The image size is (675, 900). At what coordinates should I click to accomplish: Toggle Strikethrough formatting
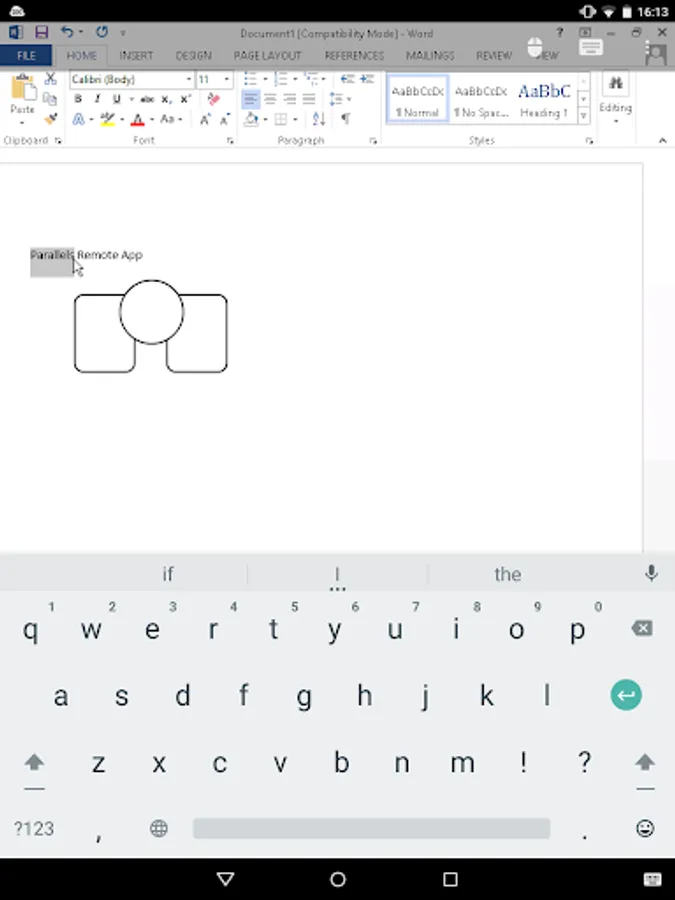147,99
